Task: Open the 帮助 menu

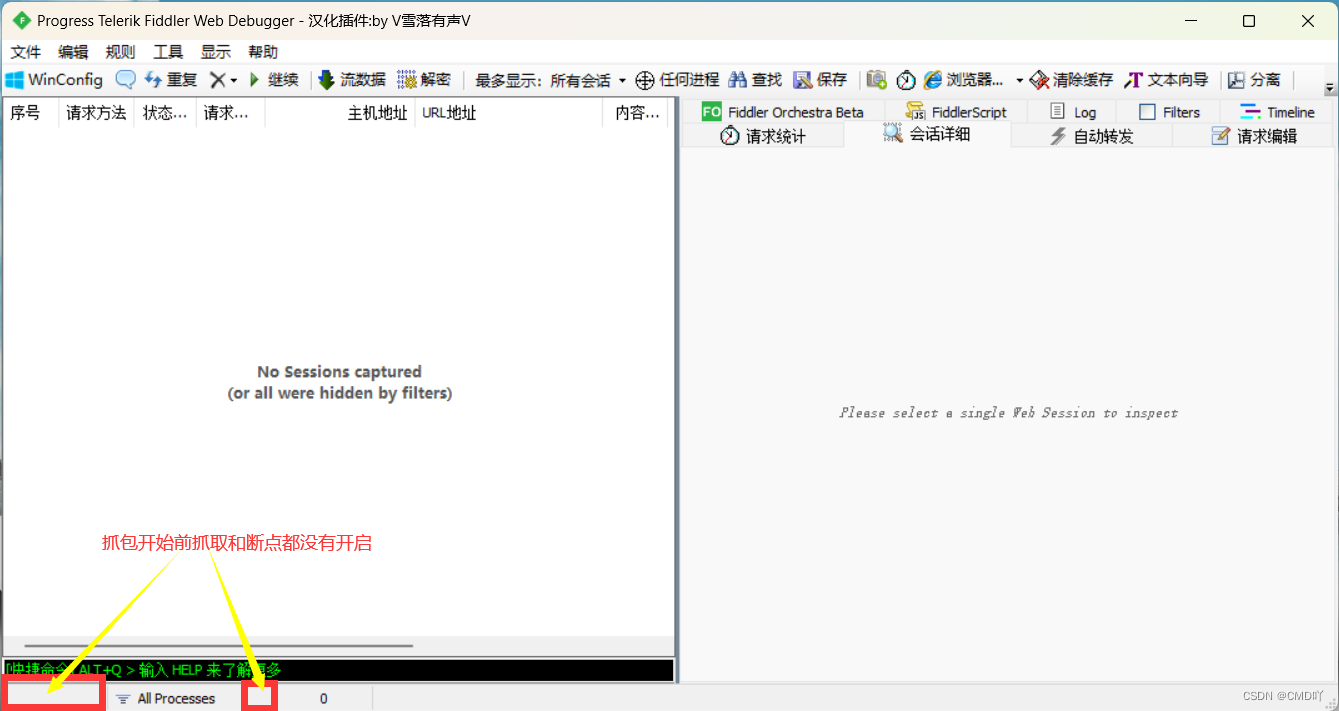Action: [x=263, y=52]
